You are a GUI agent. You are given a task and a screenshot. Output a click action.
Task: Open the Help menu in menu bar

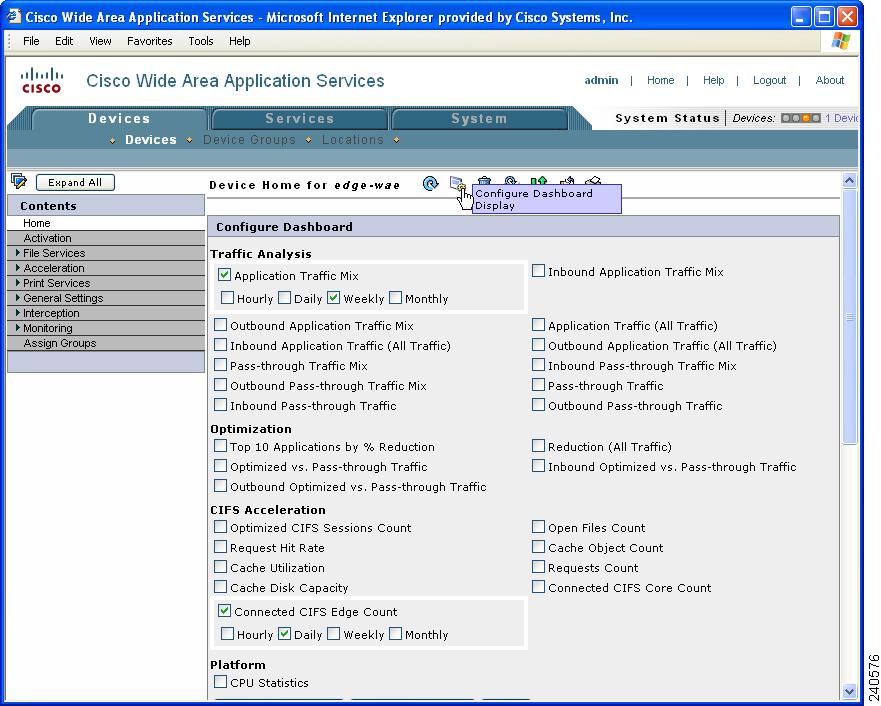click(239, 41)
